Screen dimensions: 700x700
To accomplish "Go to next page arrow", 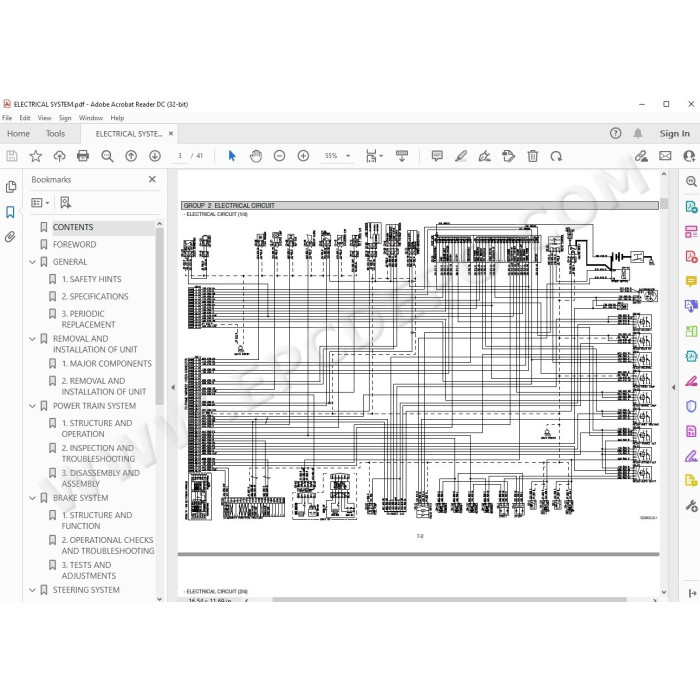I will tap(155, 156).
